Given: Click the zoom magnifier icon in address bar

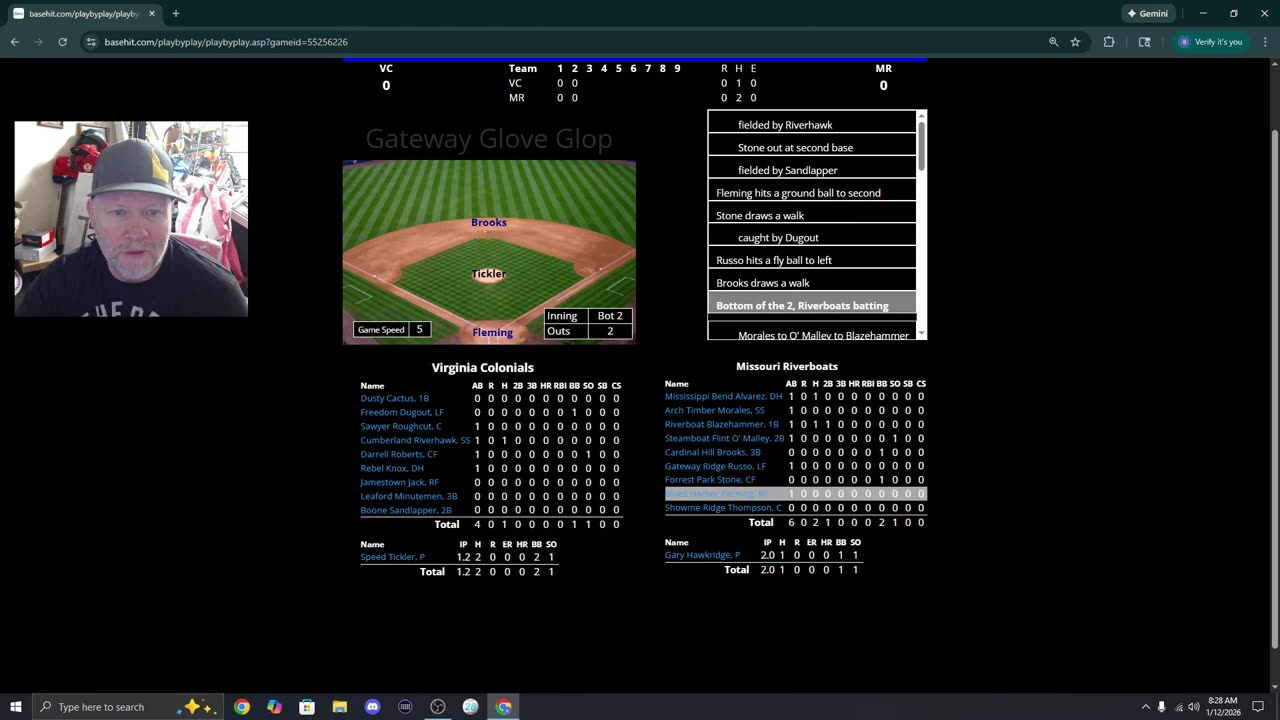Looking at the screenshot, I should coord(1053,42).
